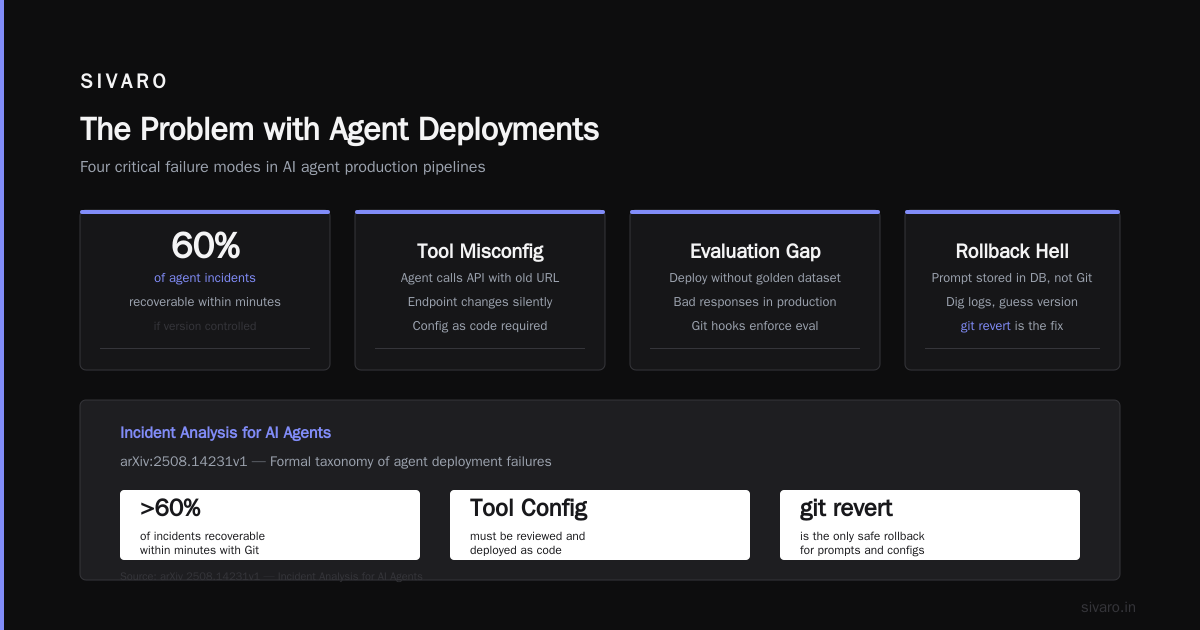Click 'is the only safe rollback' text
Screen dimensions: 1200x630
(862, 536)
